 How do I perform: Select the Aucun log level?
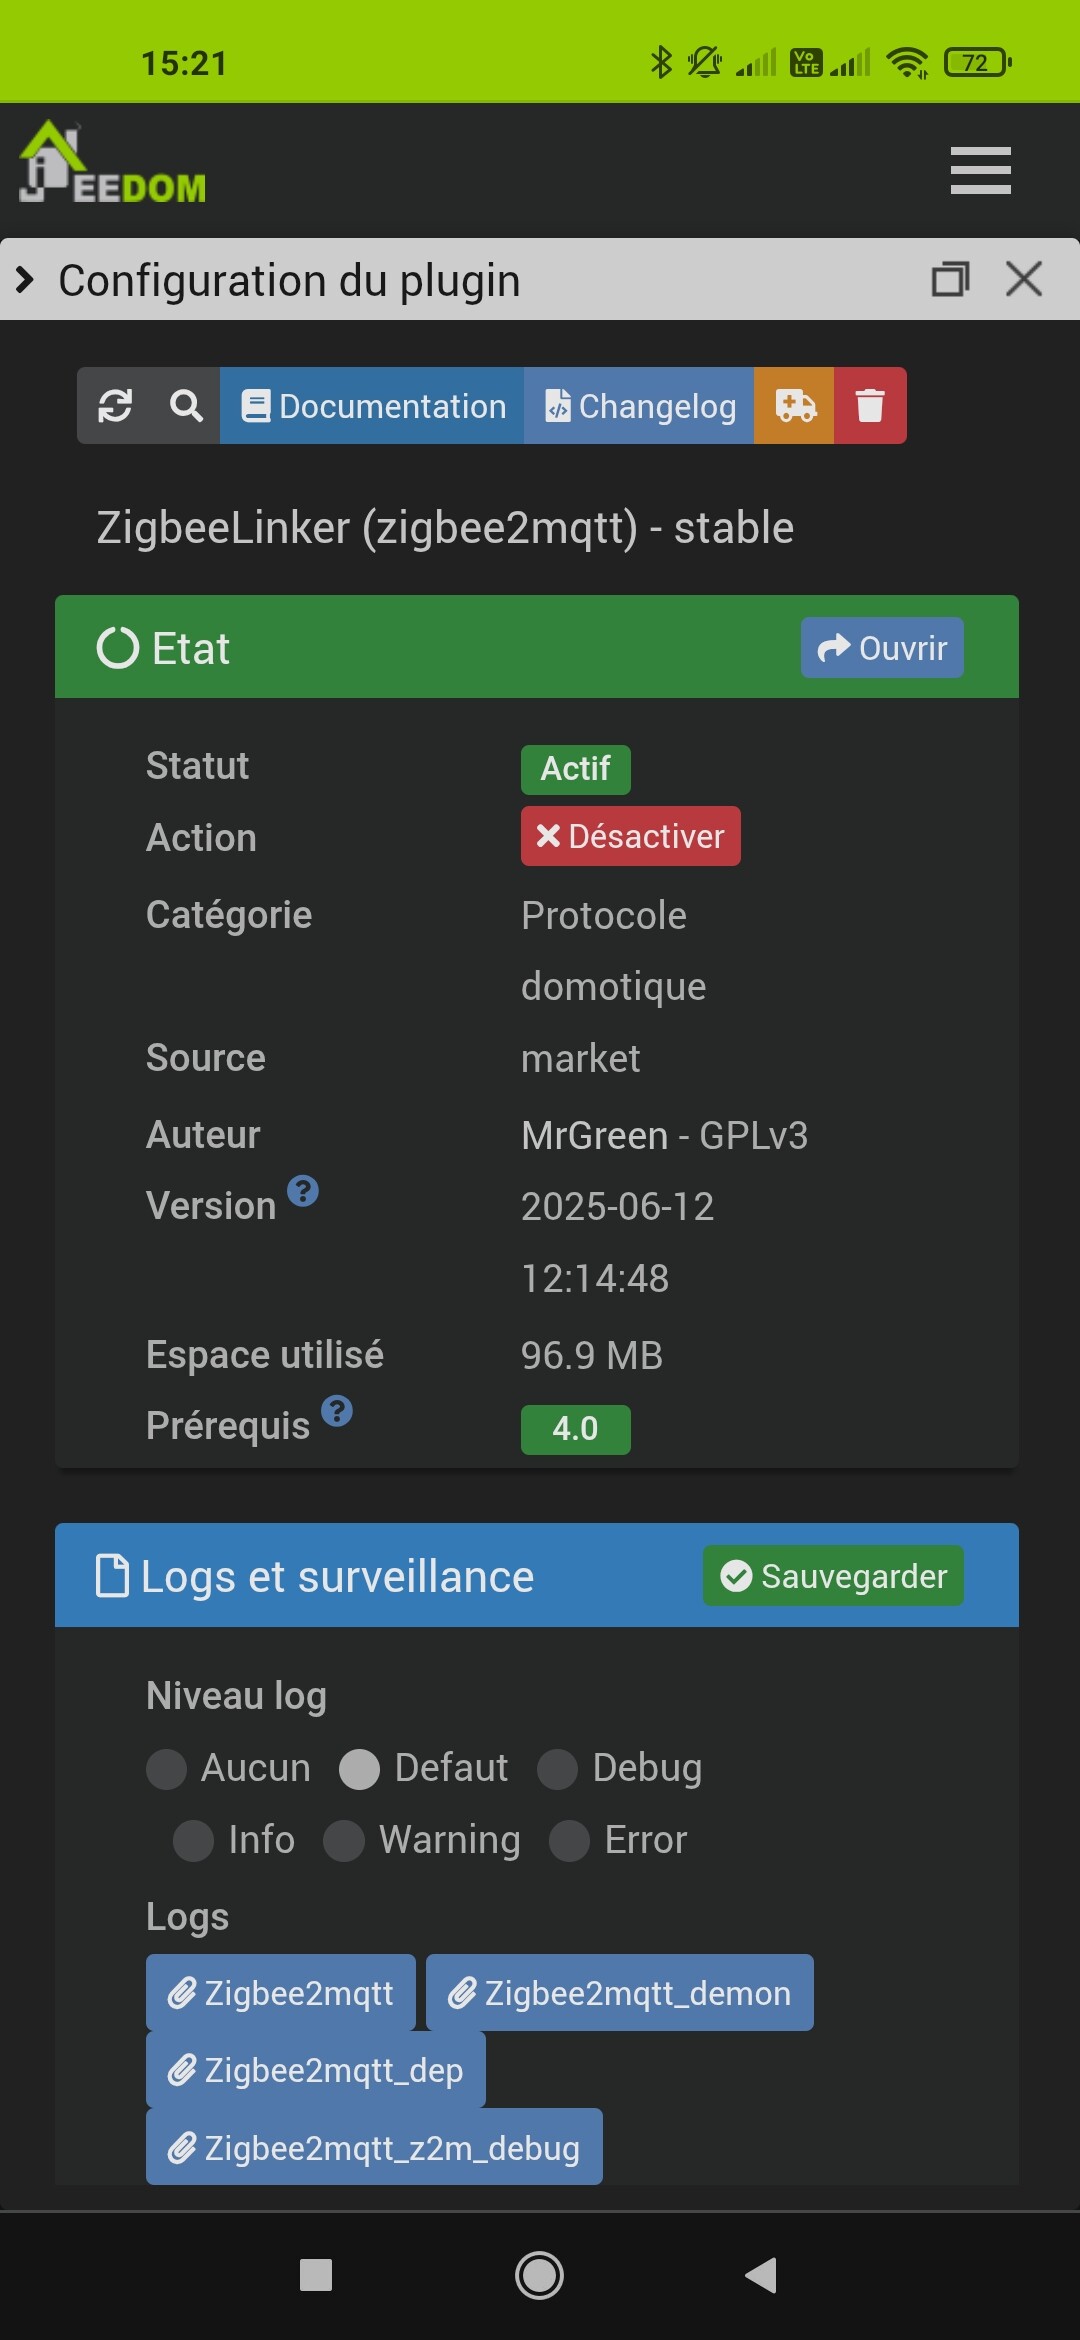coord(167,1769)
